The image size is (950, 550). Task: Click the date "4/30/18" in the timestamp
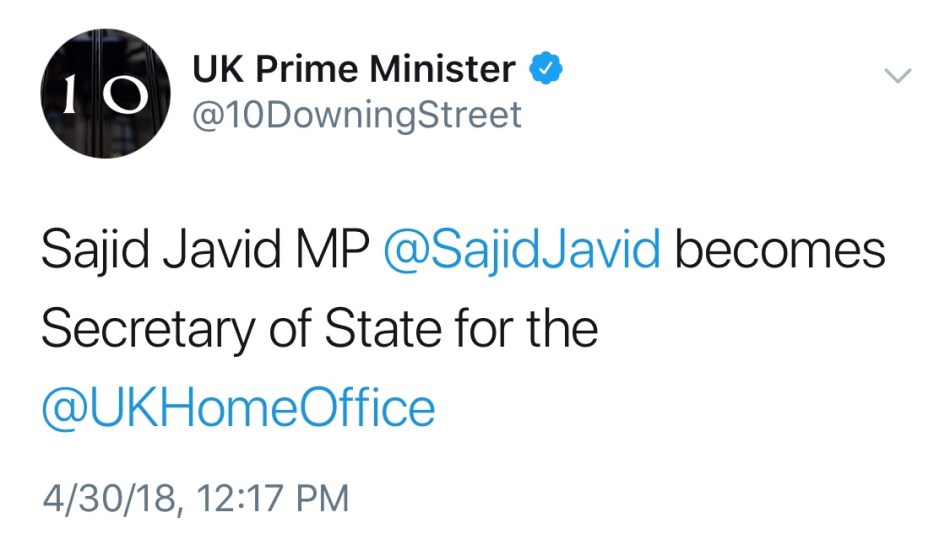pos(105,497)
